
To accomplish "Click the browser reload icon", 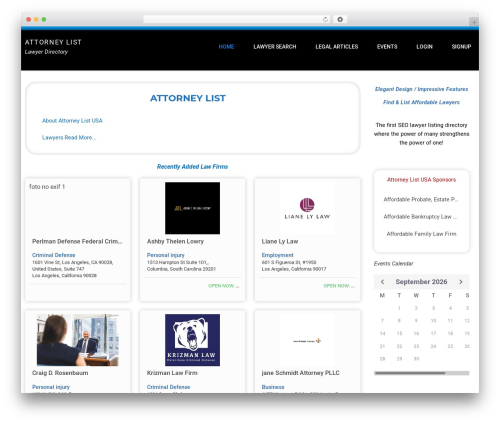I will tap(325, 19).
